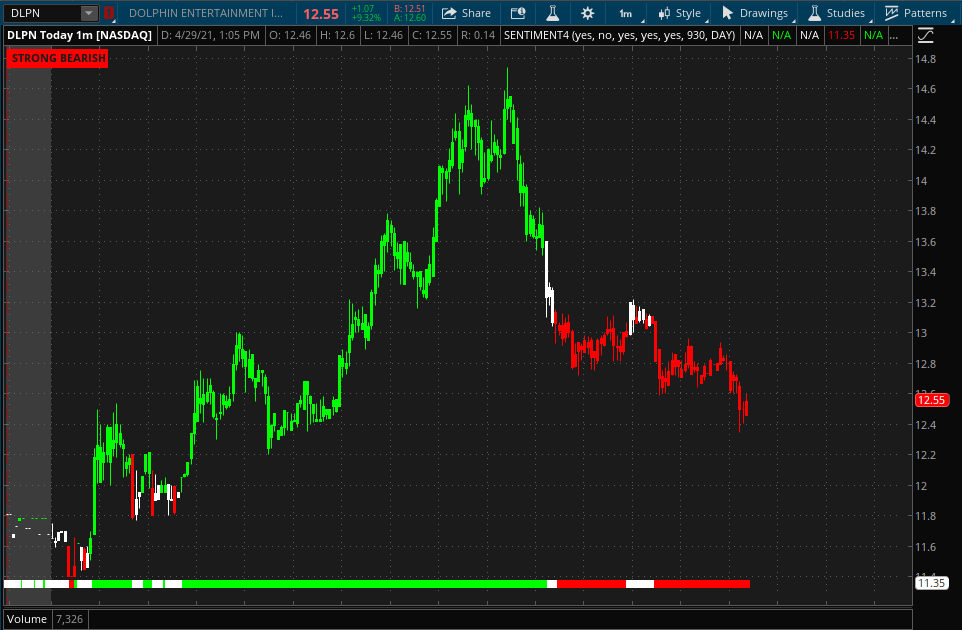
Task: Open the 1m timeframe selector
Action: (626, 13)
